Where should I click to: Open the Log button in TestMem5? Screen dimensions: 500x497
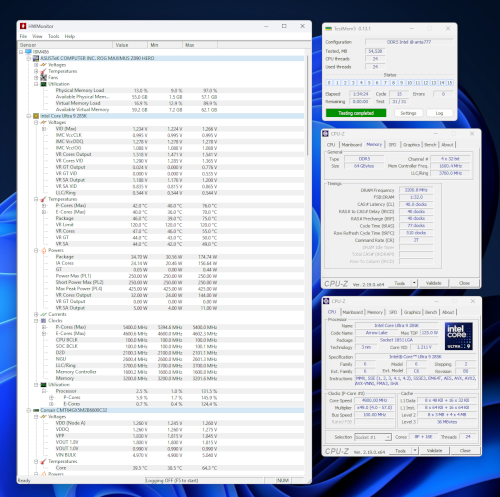point(440,113)
